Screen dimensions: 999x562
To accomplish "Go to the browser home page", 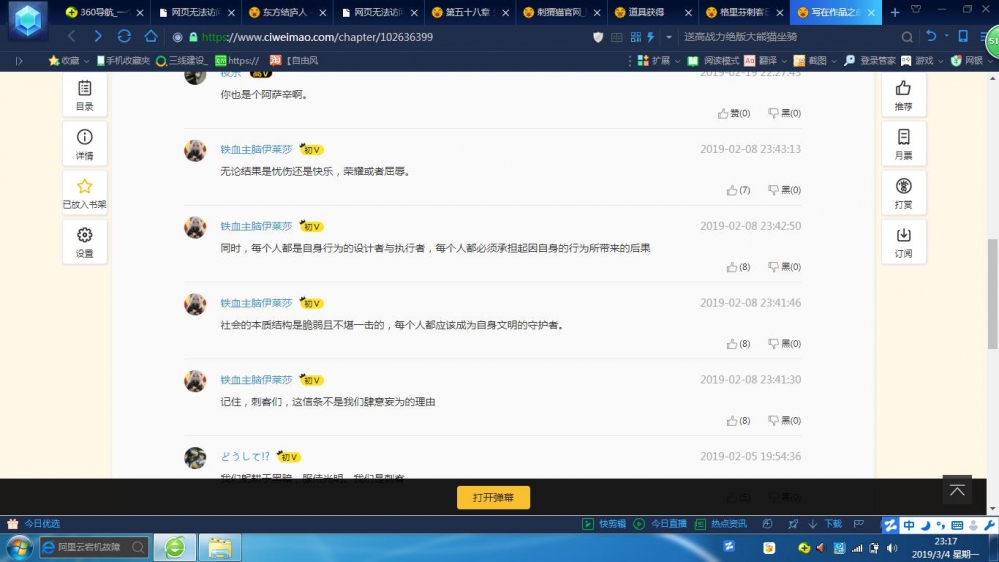I will [150, 37].
